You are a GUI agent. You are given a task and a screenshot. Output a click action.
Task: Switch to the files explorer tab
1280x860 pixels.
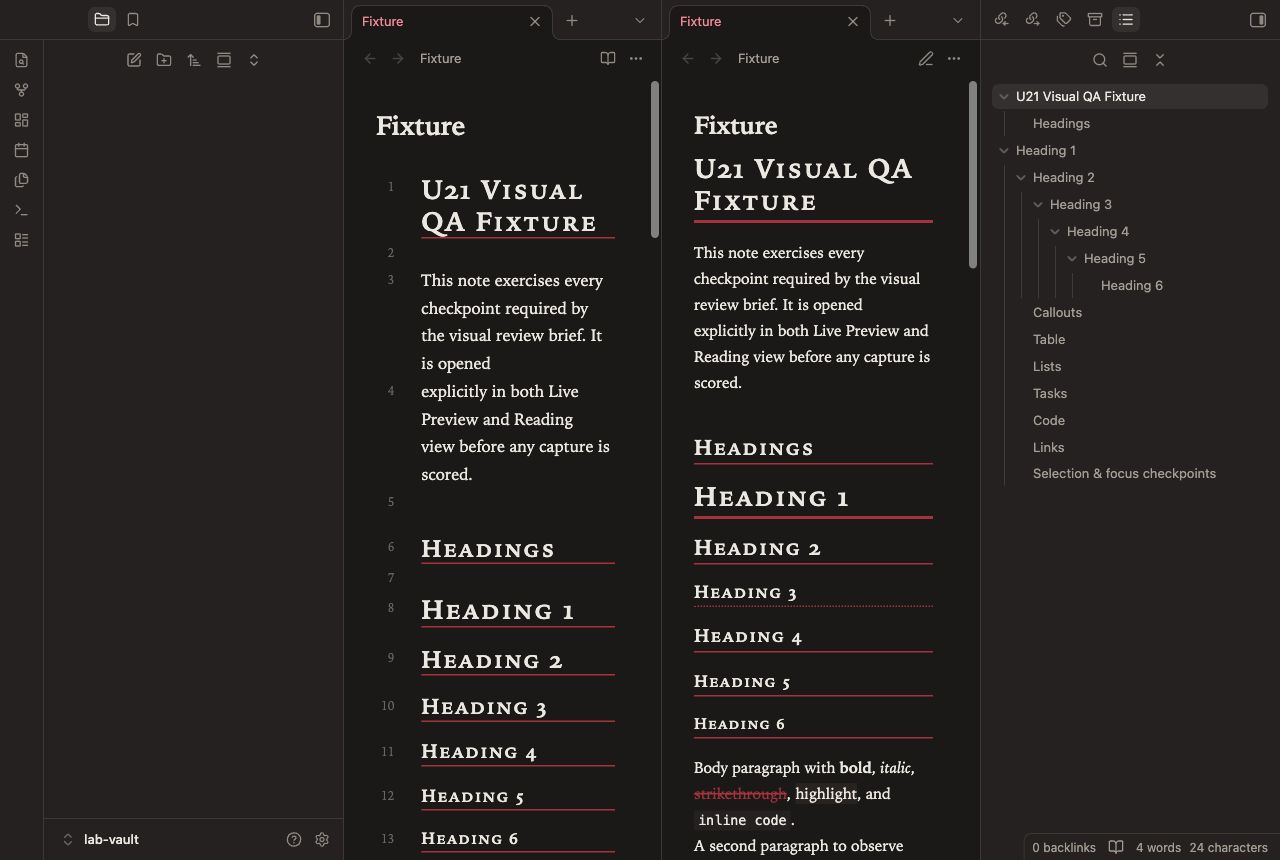101,20
